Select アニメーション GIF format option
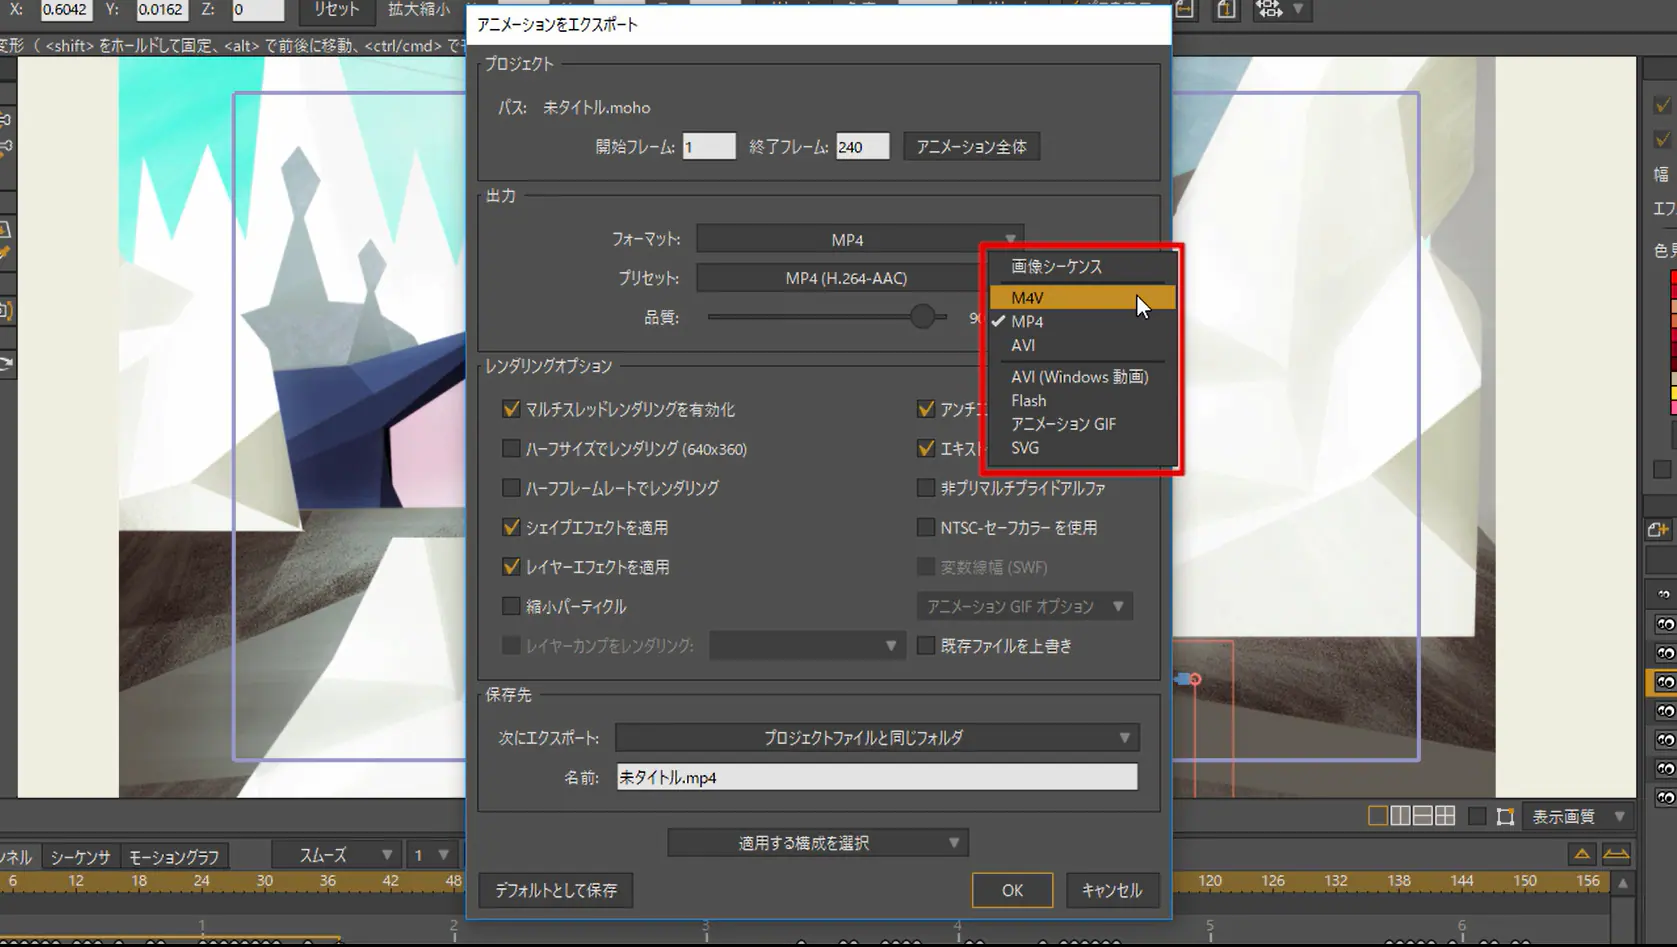This screenshot has height=947, width=1677. pos(1063,424)
